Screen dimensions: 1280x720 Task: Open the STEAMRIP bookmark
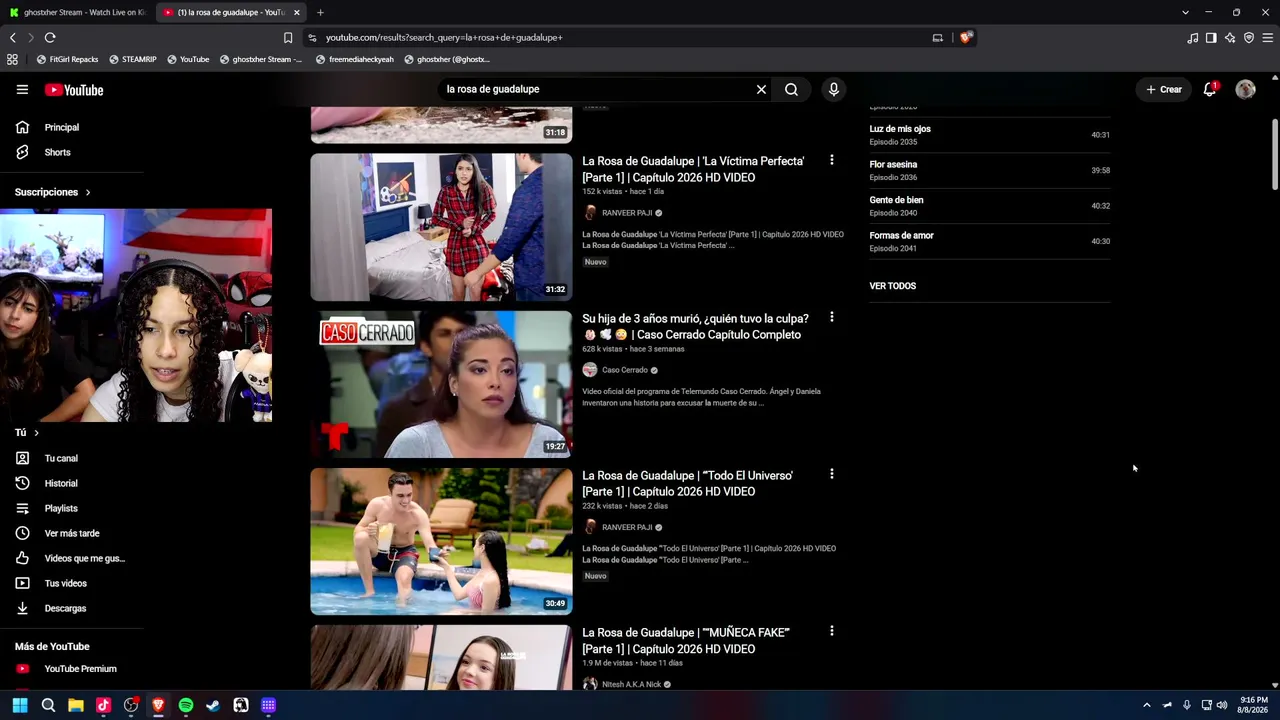(133, 59)
